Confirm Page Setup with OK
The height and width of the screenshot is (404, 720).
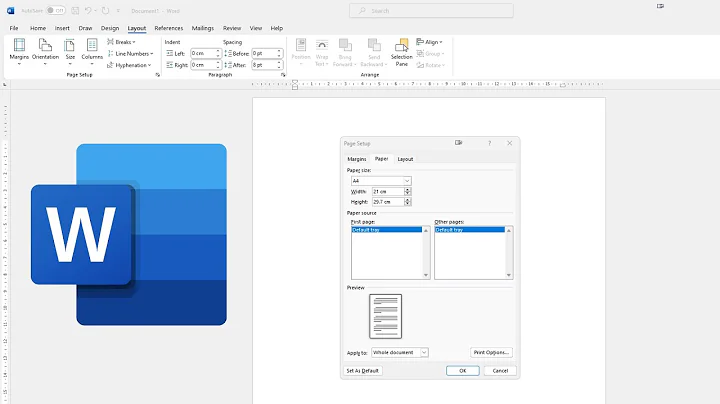pos(462,370)
